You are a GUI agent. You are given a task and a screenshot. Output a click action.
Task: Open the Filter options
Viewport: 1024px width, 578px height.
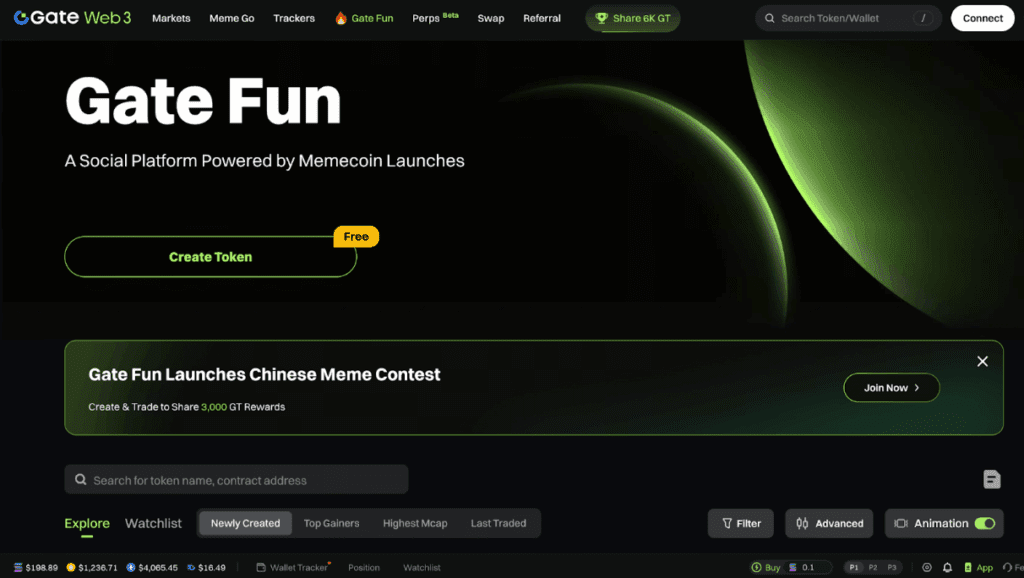click(x=741, y=523)
